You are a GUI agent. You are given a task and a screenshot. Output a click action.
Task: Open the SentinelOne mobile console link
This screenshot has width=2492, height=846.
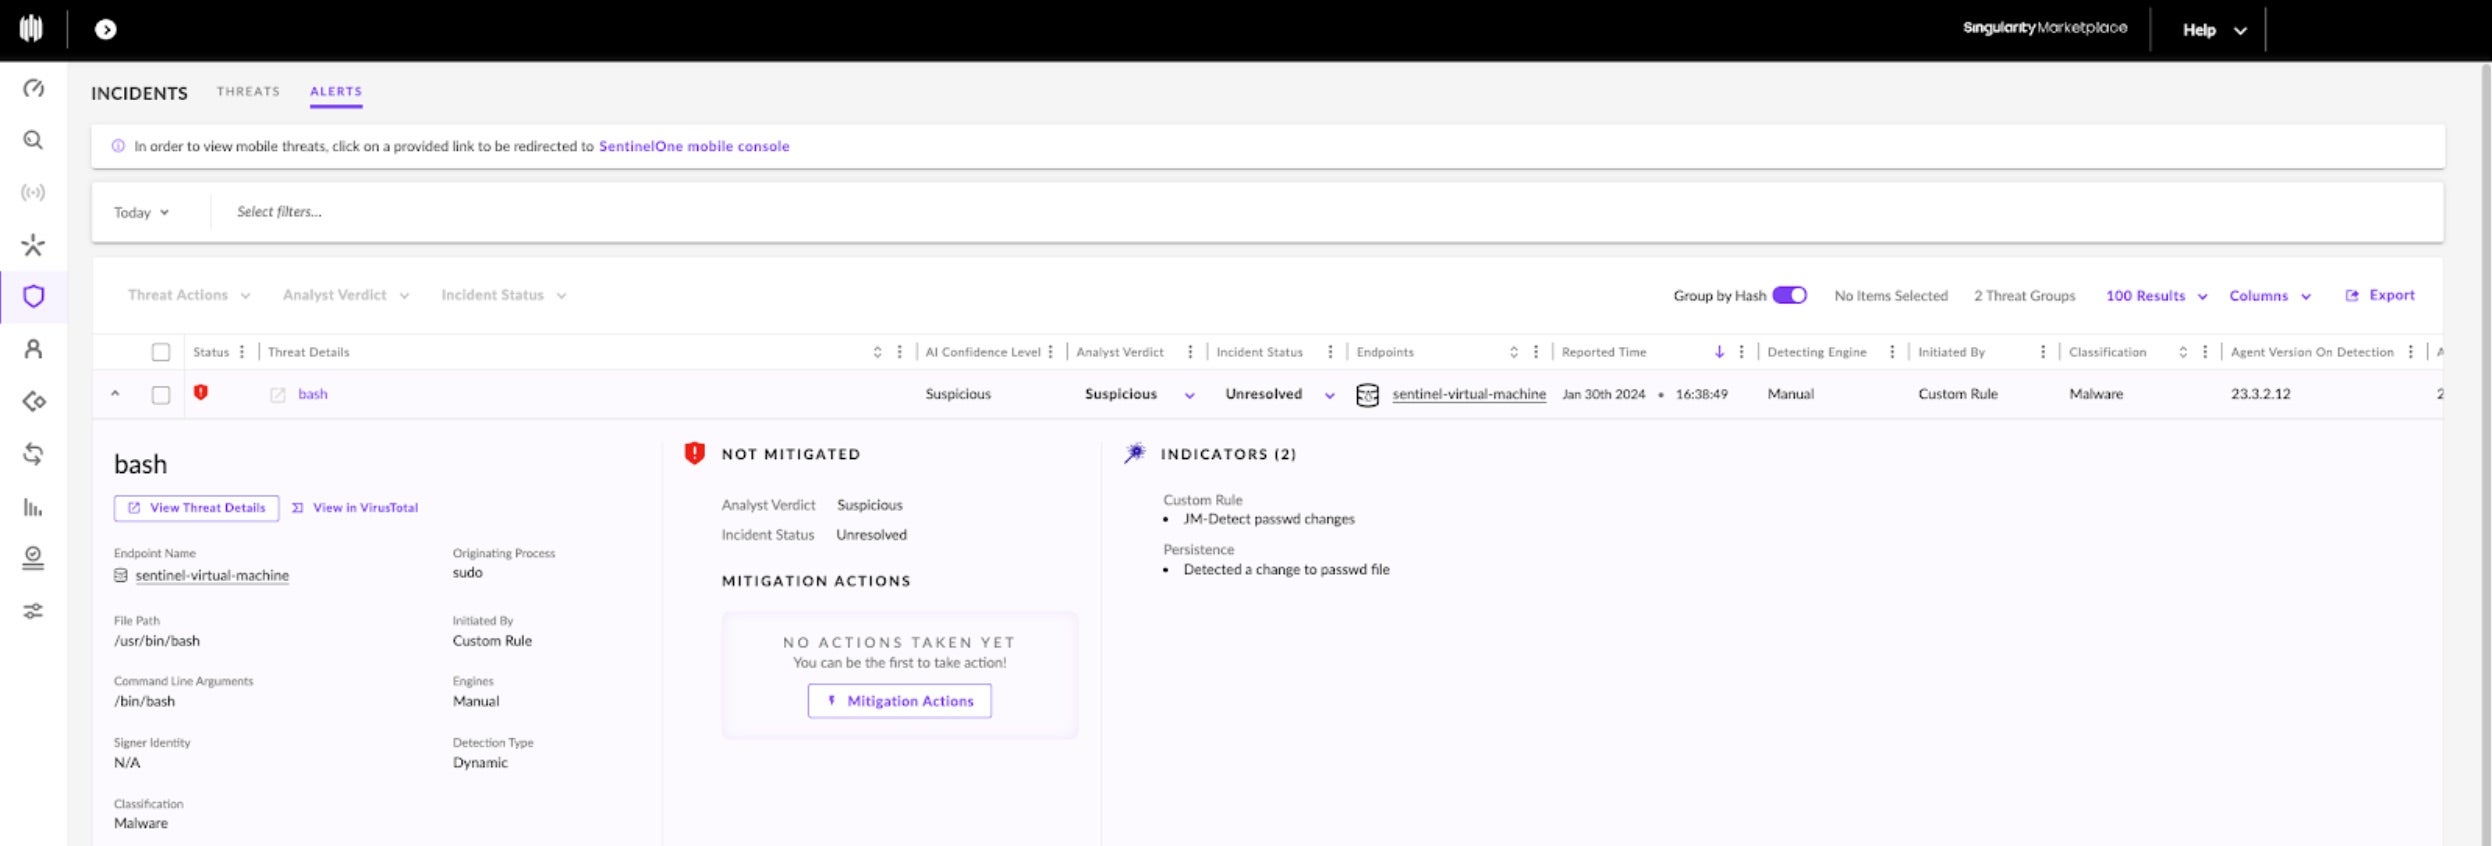click(693, 146)
